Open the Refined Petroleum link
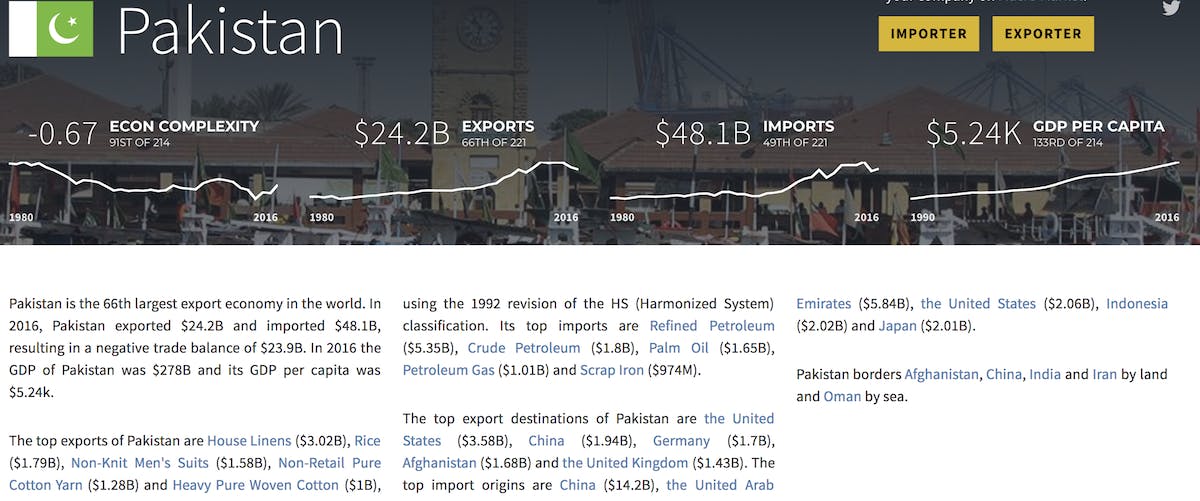Screen dimensions: 1200x501 712,326
